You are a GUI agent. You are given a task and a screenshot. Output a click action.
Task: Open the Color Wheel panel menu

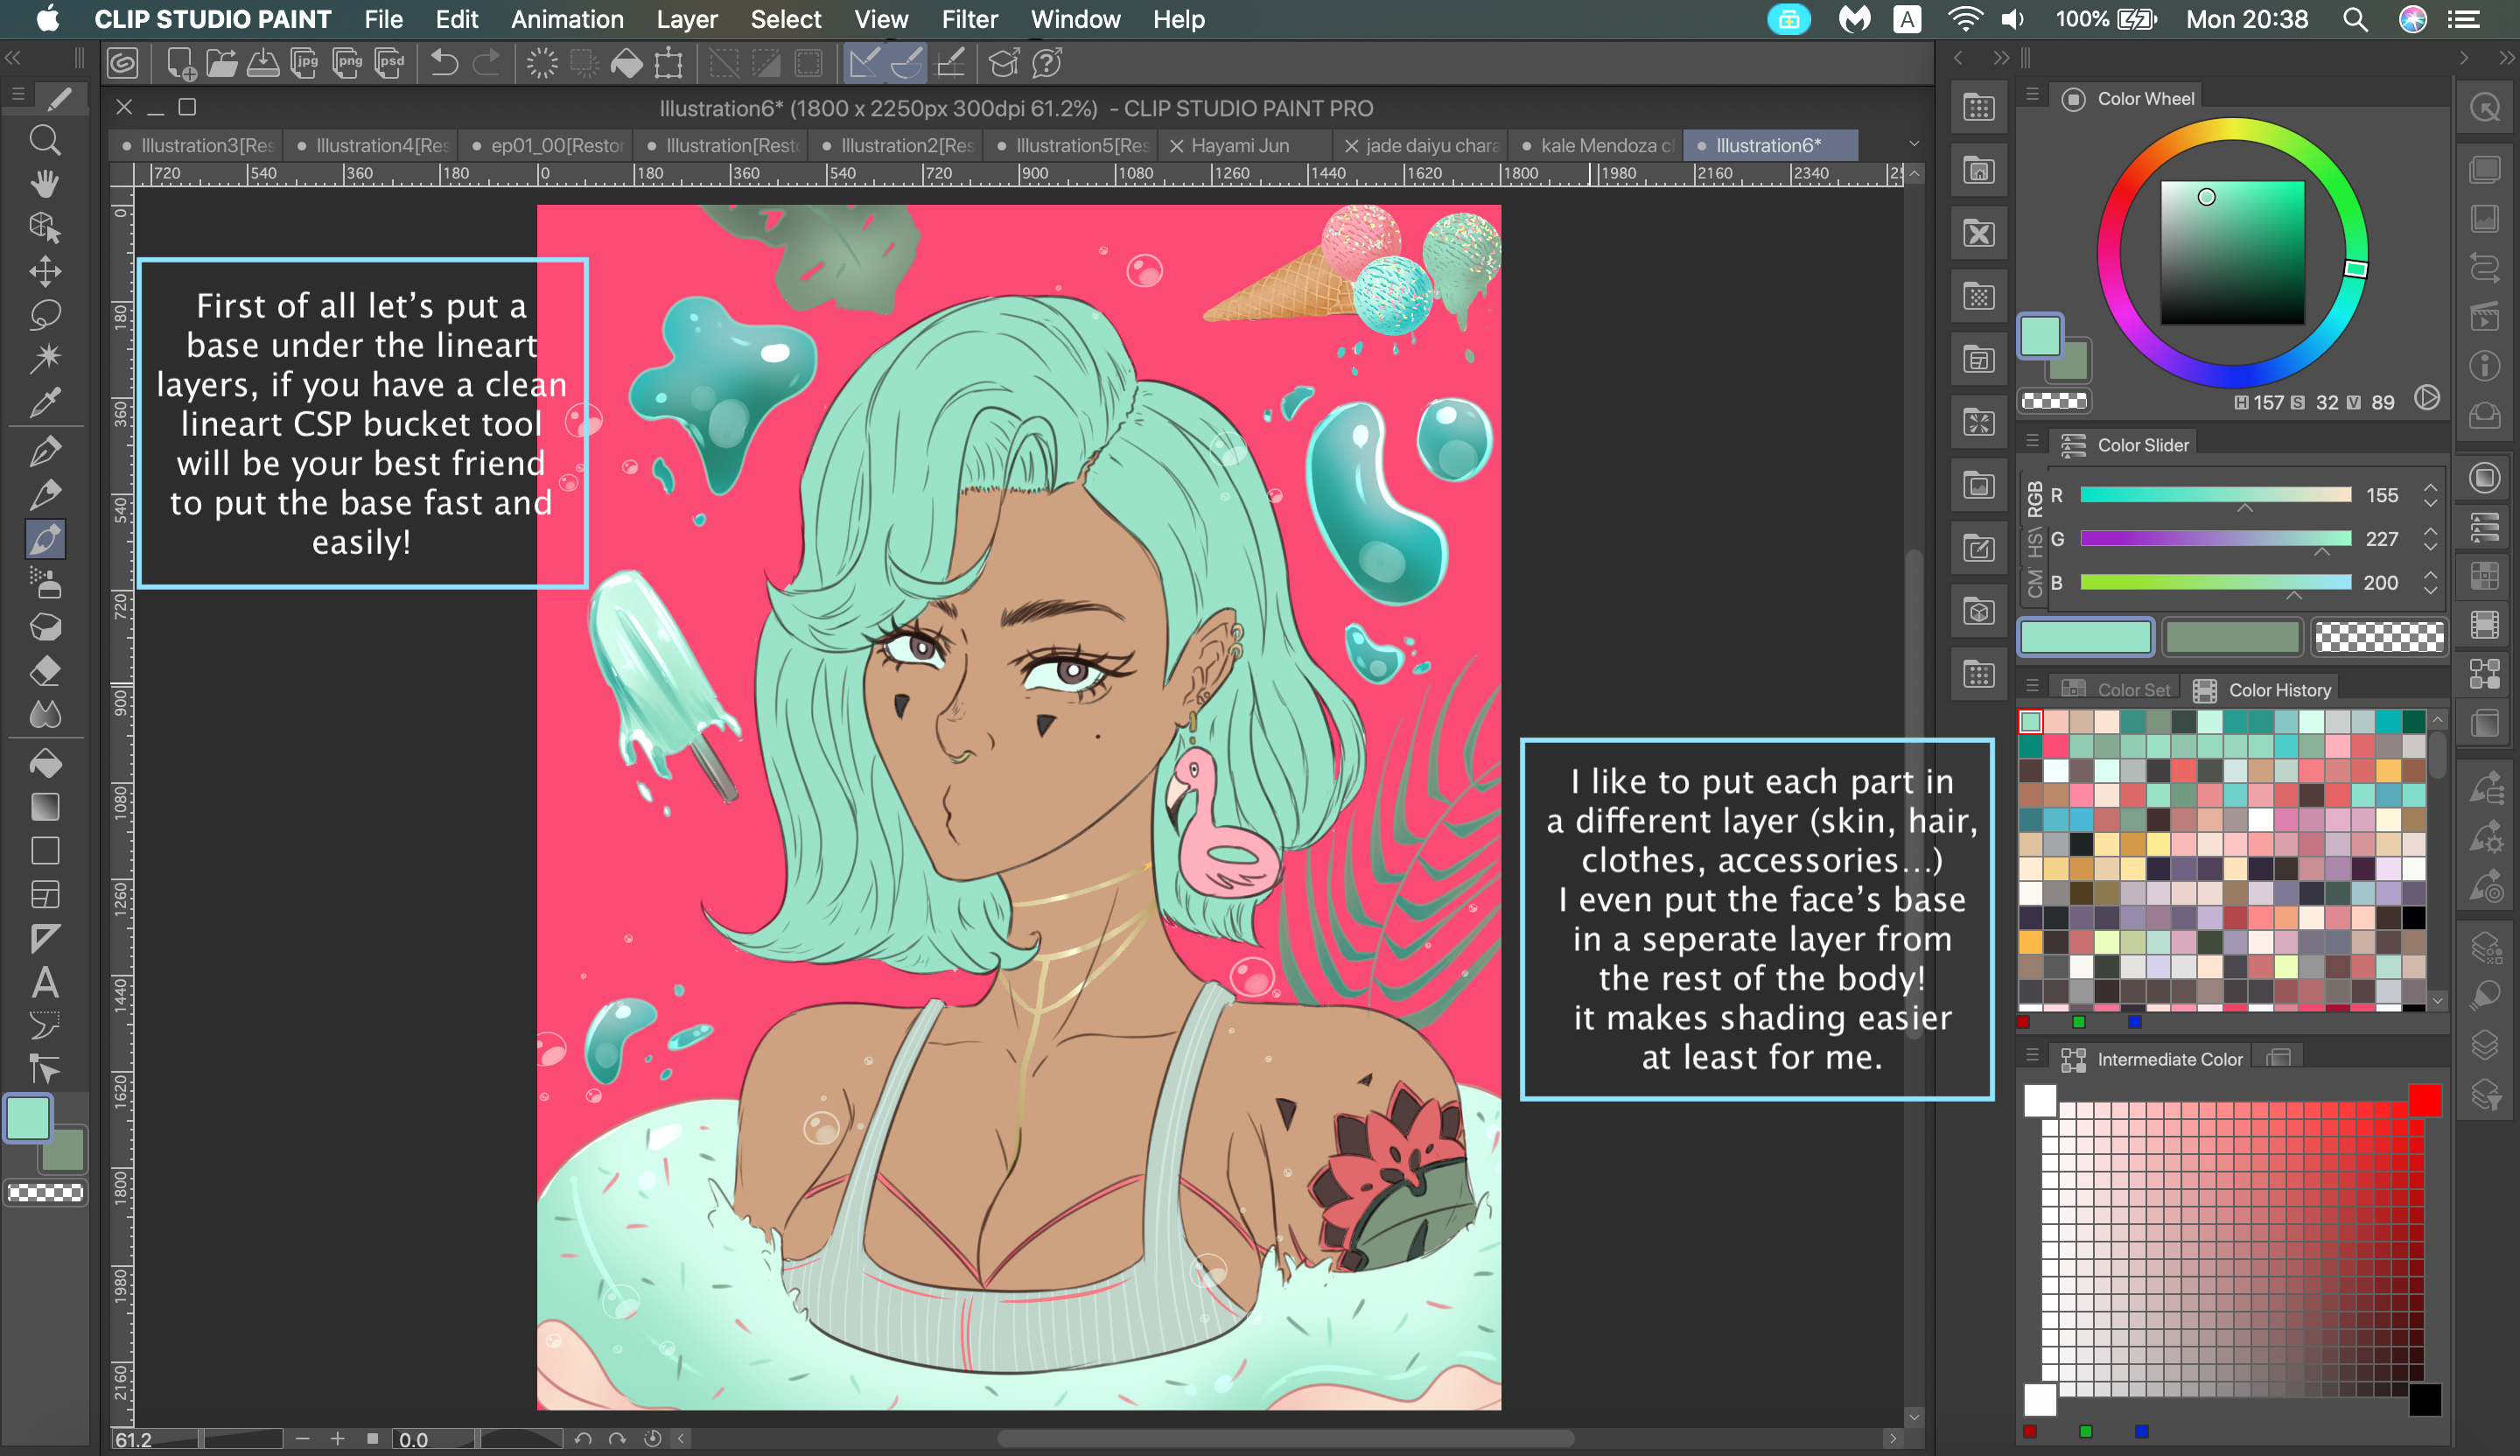point(2031,95)
